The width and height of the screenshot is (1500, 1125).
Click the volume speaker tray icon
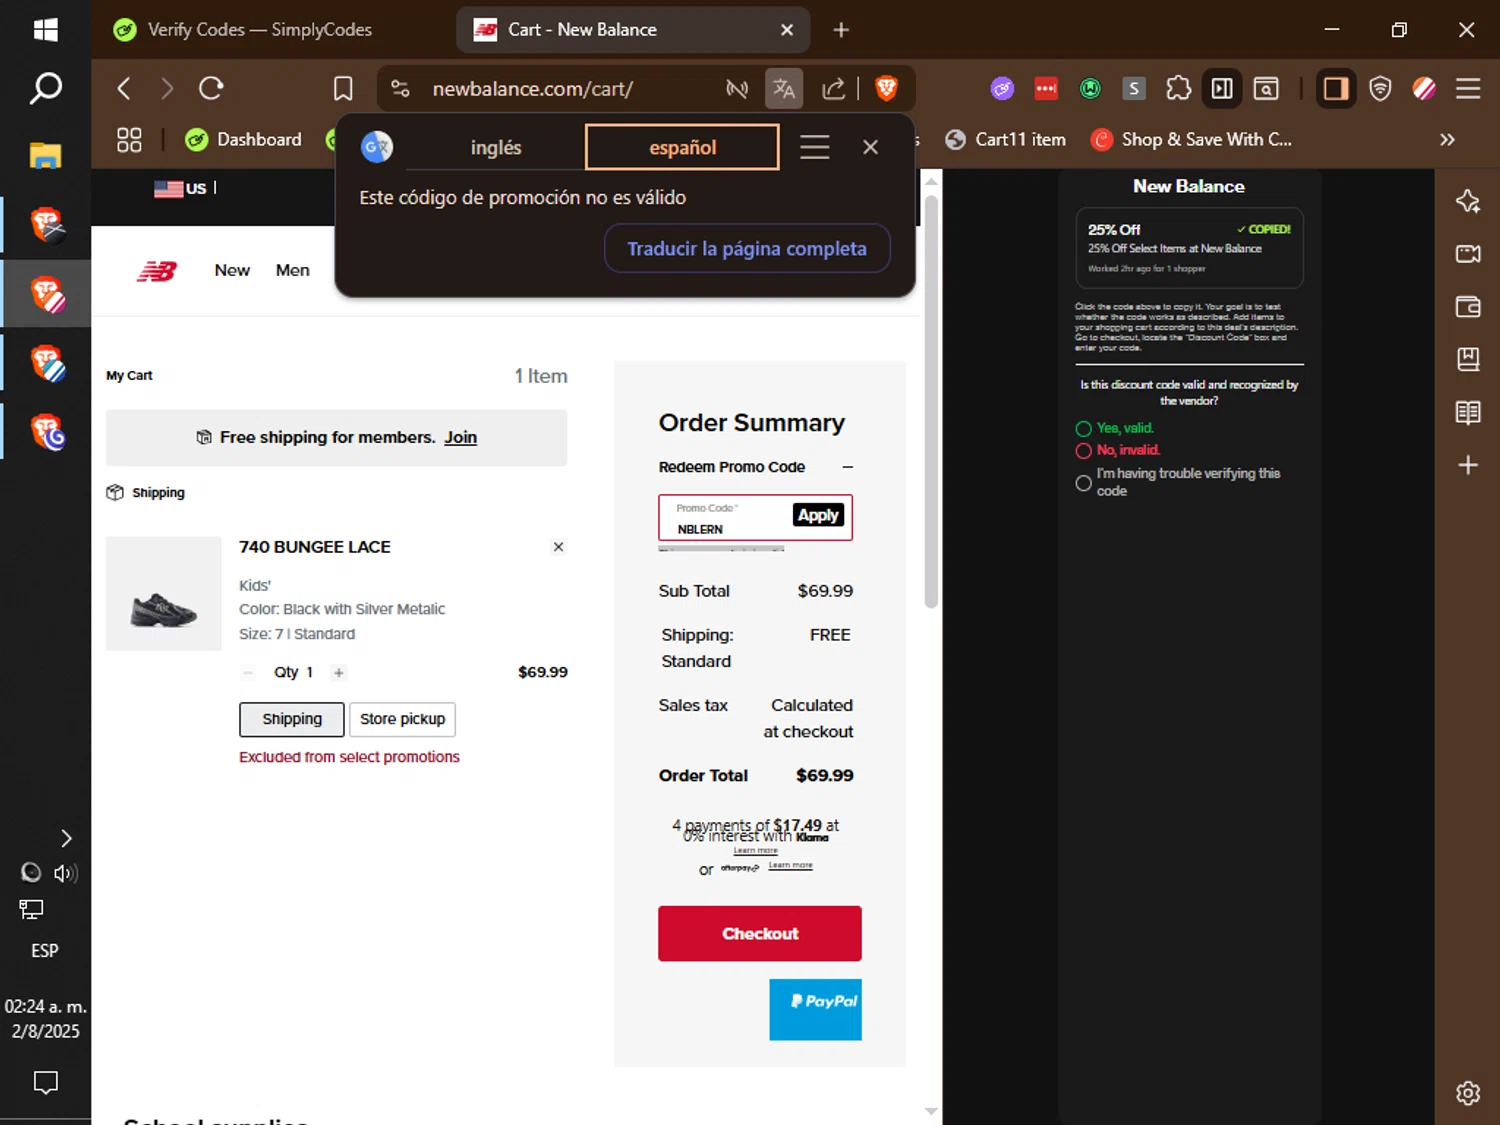(x=65, y=873)
